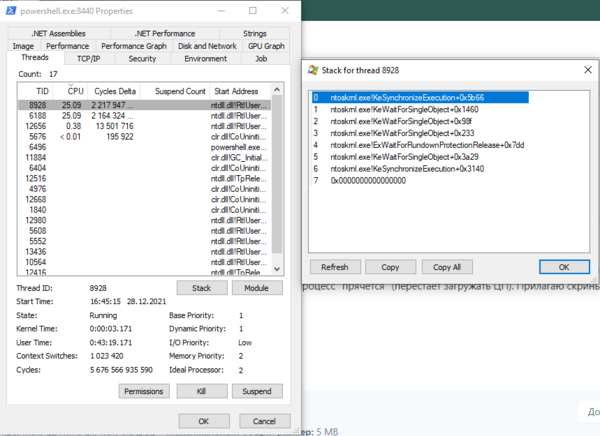Open thread Permissions

pyautogui.click(x=144, y=391)
